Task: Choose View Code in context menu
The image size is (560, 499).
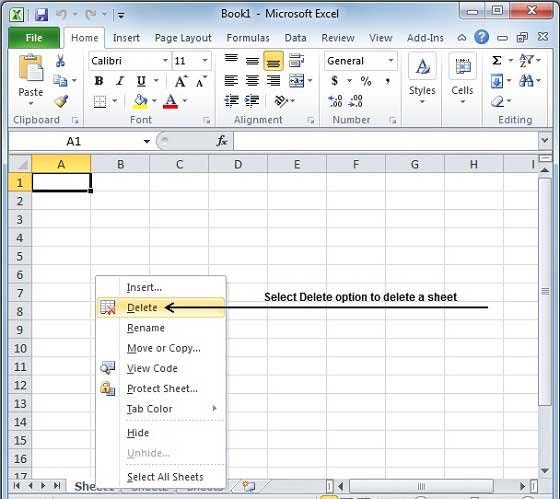Action: [161, 368]
